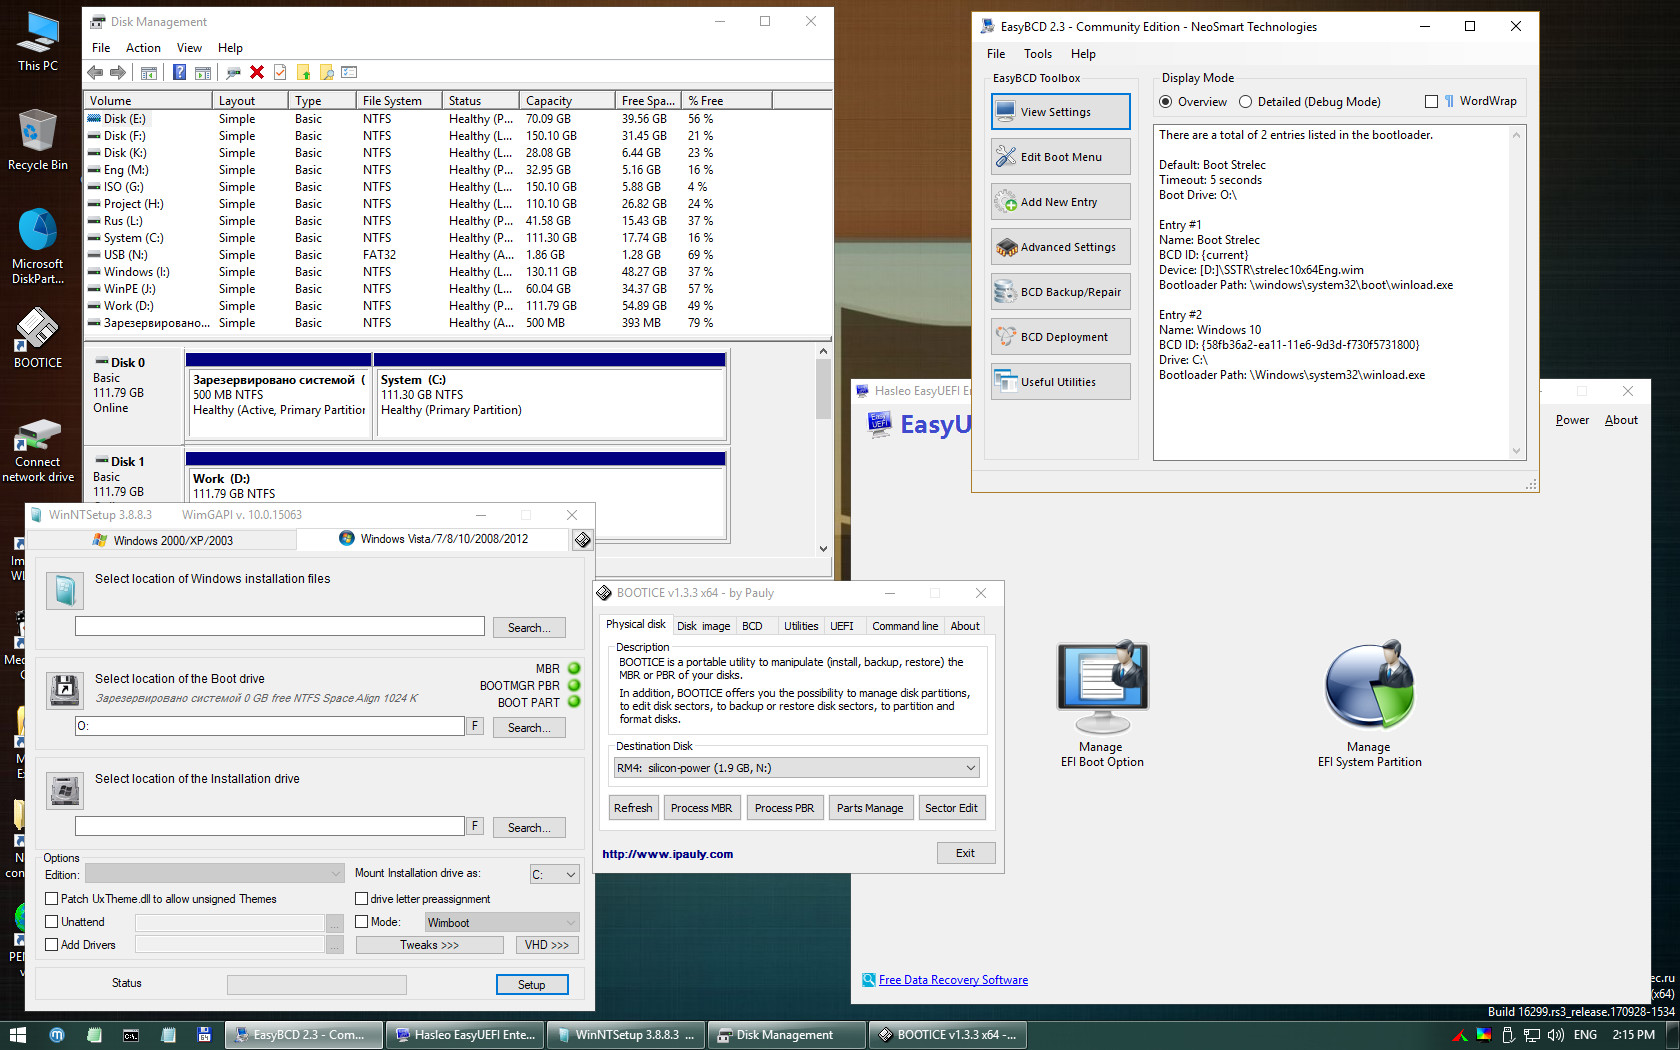Click the Properties checkmark page icon in Disk Management
This screenshot has height=1050, width=1680.
(x=280, y=72)
